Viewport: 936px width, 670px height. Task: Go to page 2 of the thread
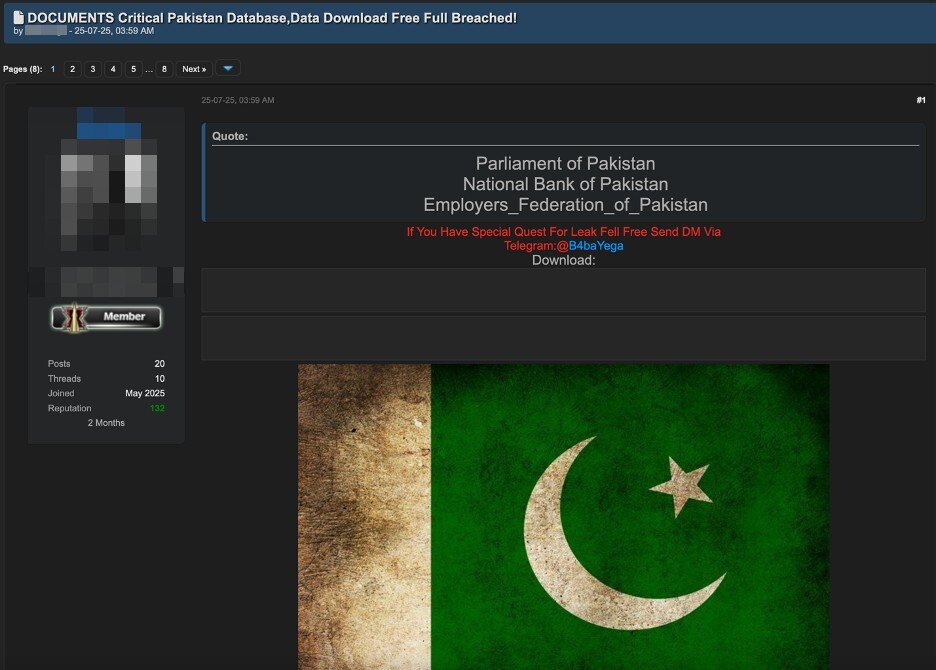tap(72, 69)
